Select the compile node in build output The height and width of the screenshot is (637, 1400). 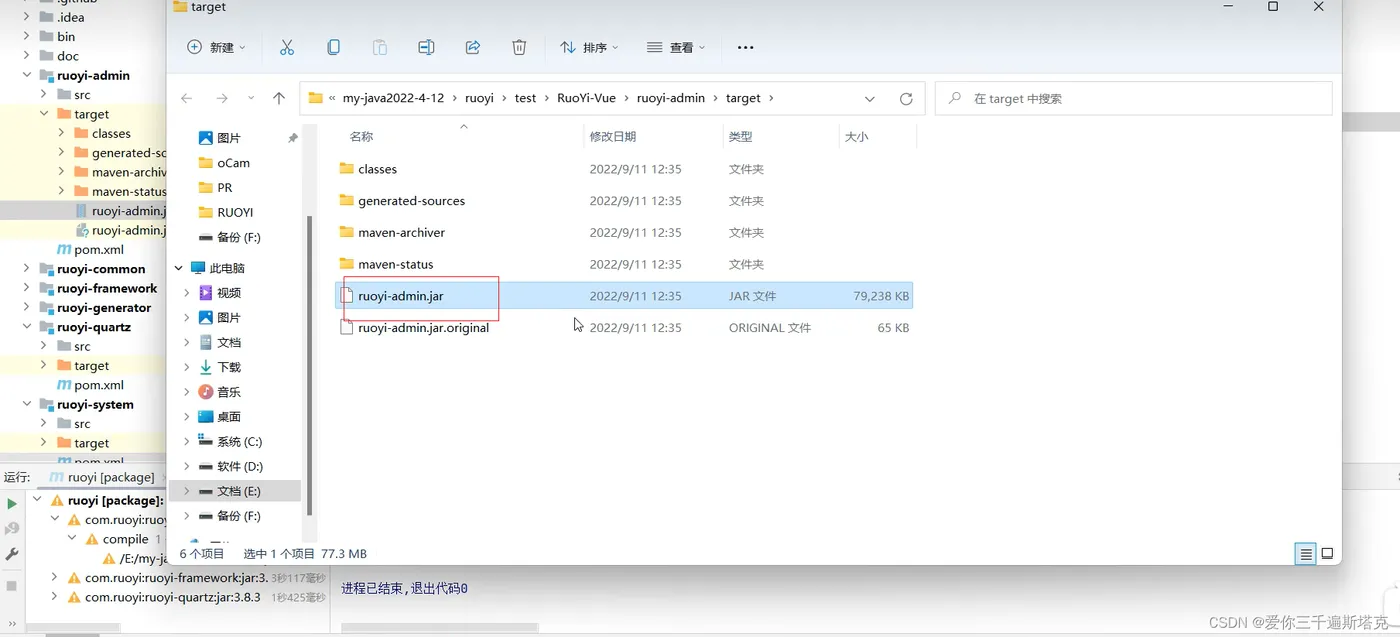125,539
